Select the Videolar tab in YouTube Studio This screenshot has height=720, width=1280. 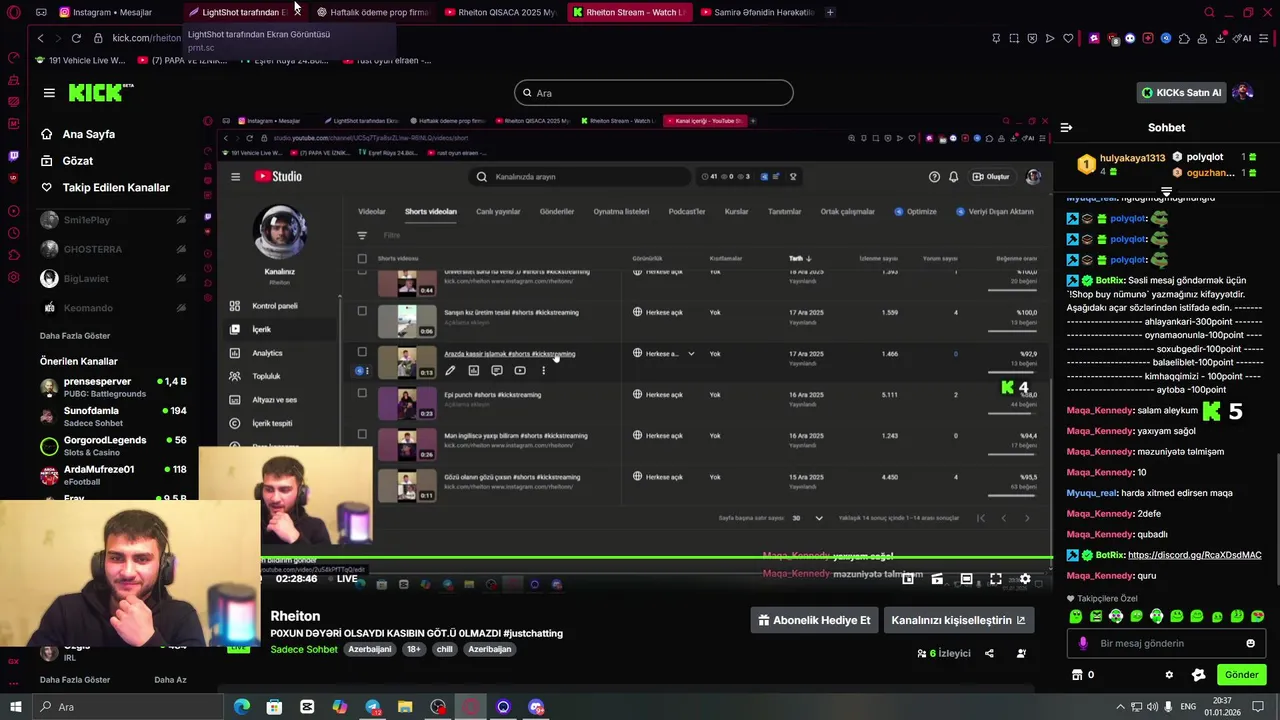[371, 211]
